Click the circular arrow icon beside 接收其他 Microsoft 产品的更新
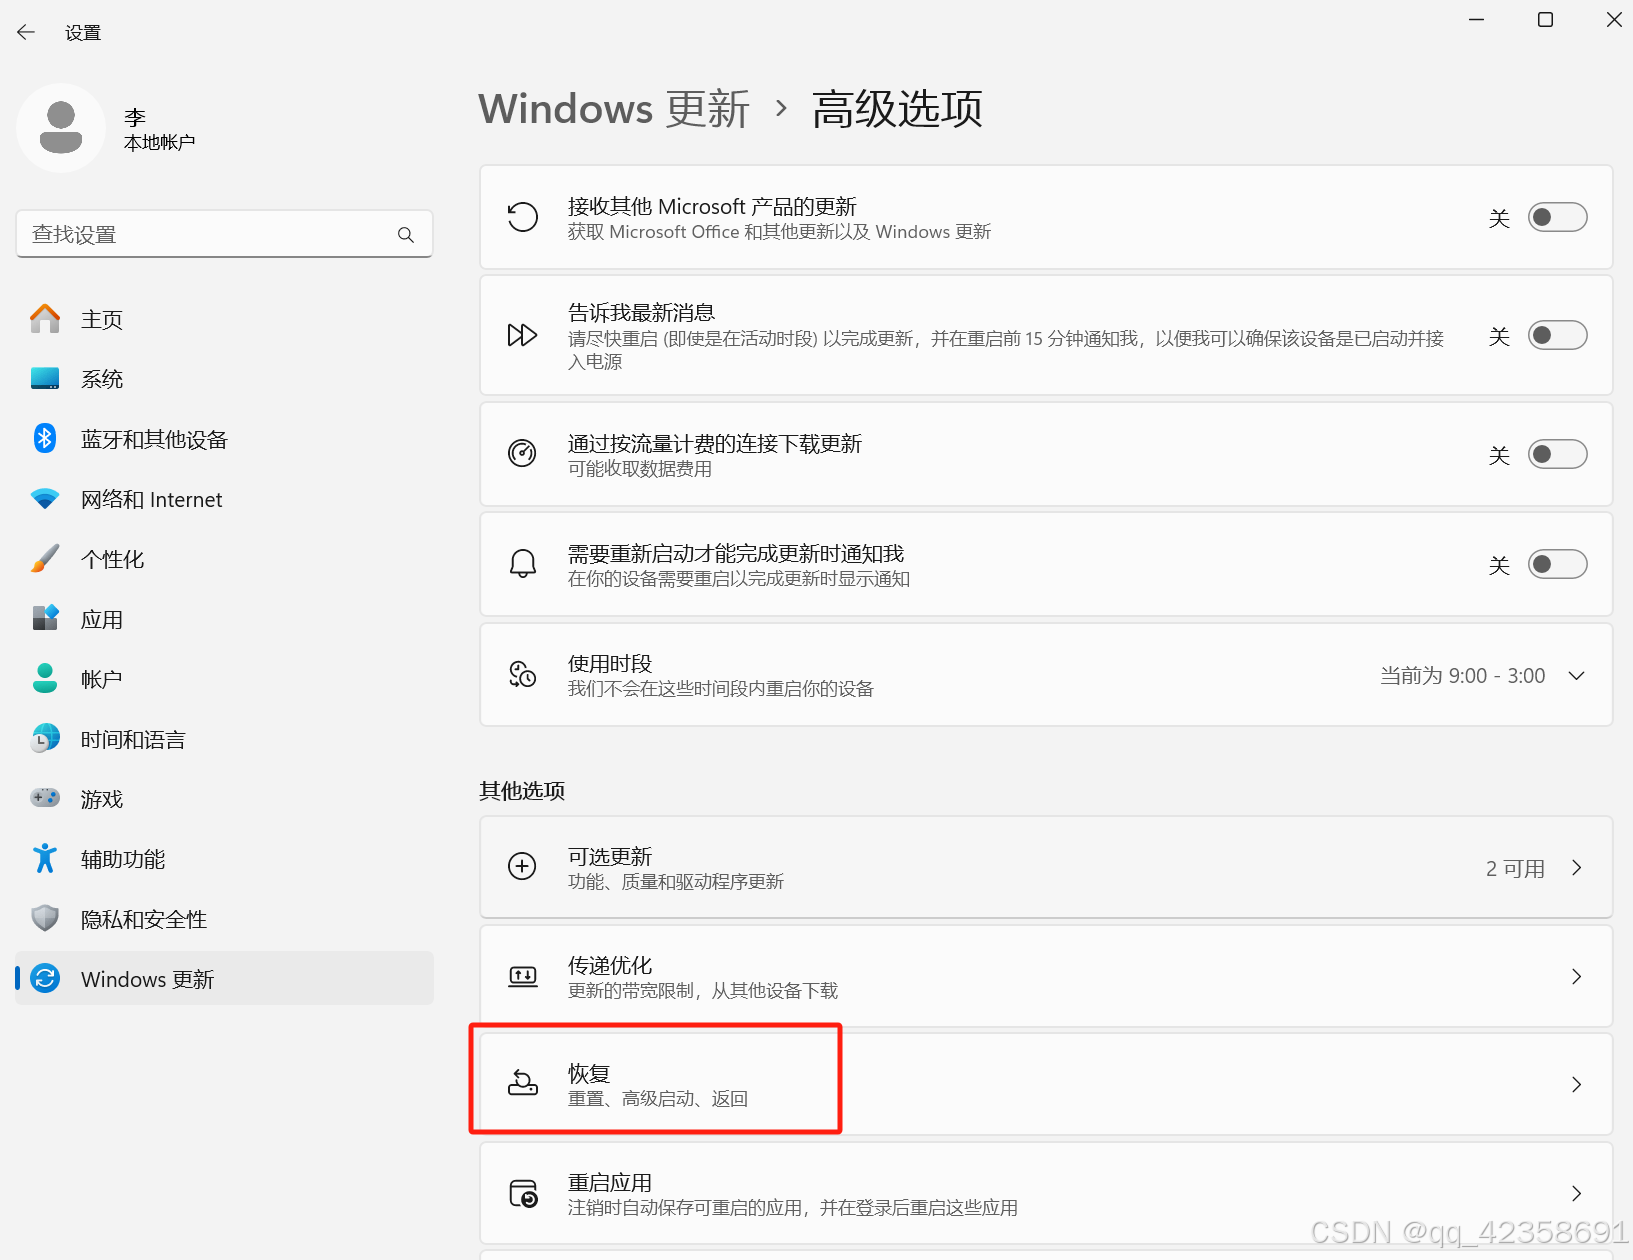 (522, 217)
